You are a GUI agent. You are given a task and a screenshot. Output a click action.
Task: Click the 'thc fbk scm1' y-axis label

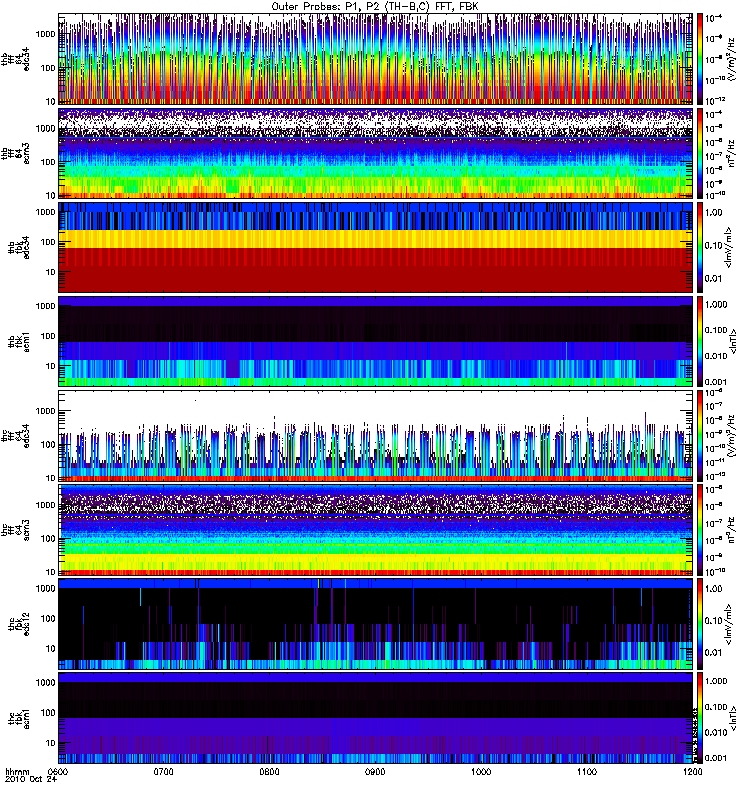(x=19, y=718)
